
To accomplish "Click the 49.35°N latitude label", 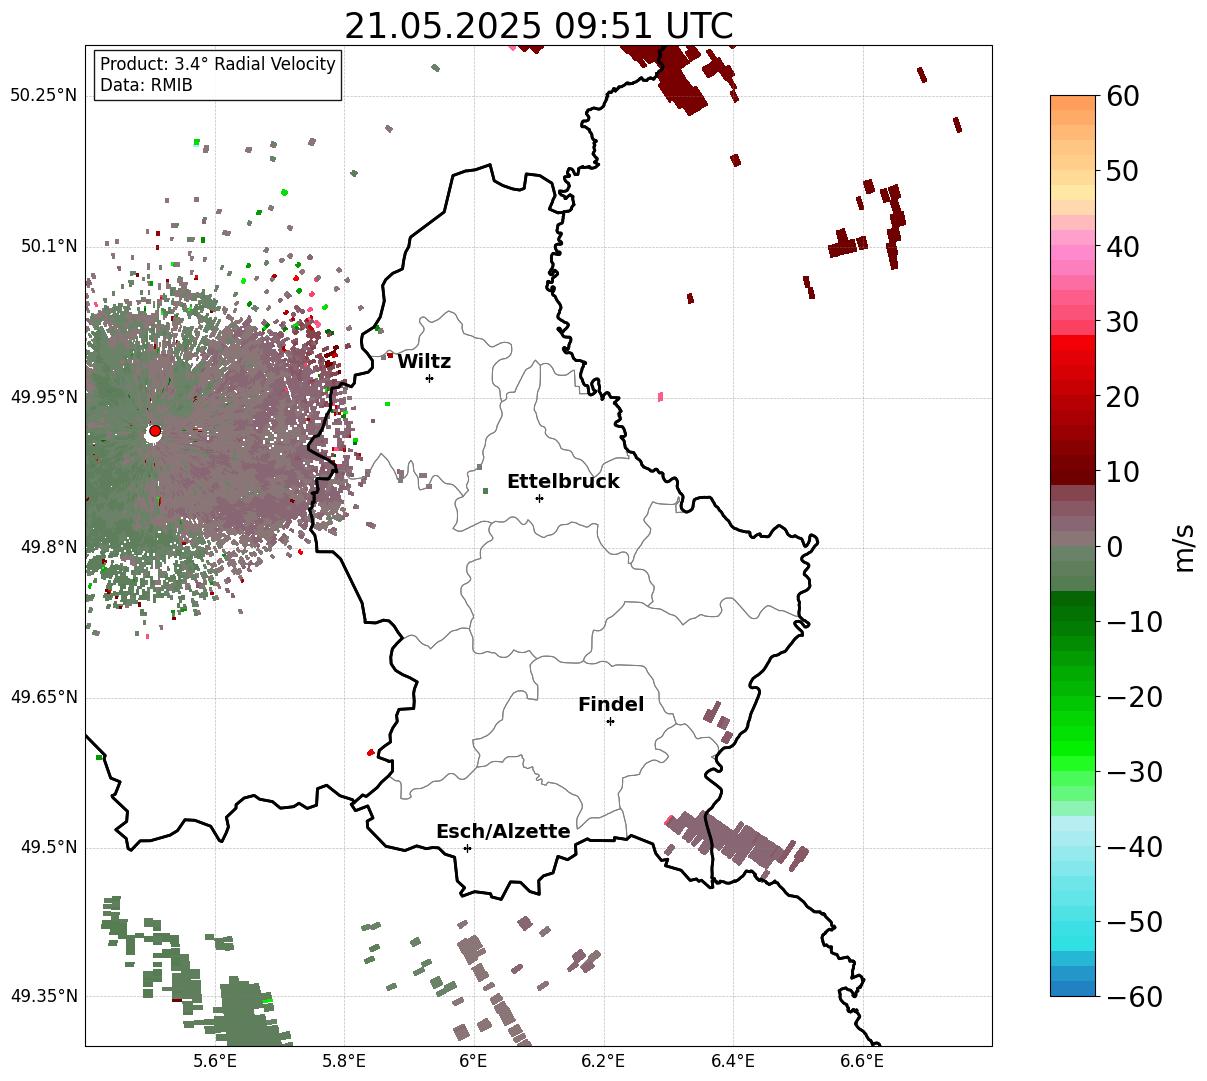I will [43, 996].
